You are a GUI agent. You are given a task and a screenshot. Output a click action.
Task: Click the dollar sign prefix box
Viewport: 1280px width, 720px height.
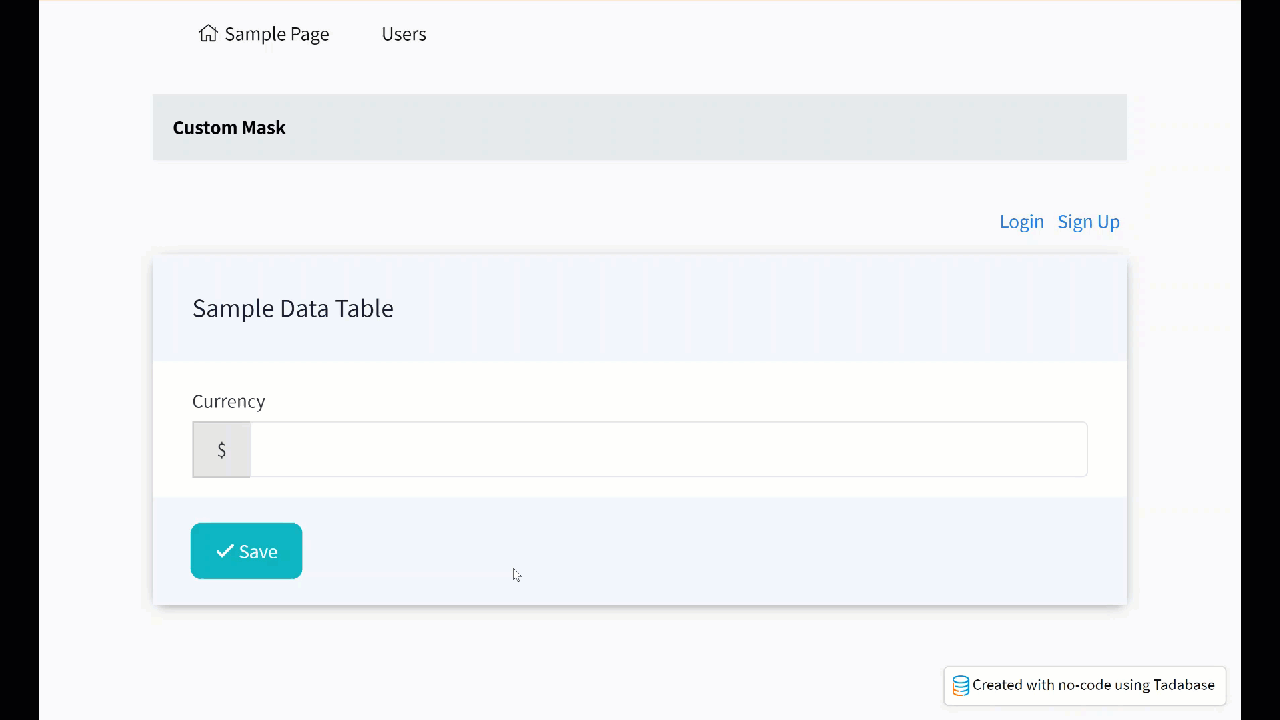tap(221, 449)
